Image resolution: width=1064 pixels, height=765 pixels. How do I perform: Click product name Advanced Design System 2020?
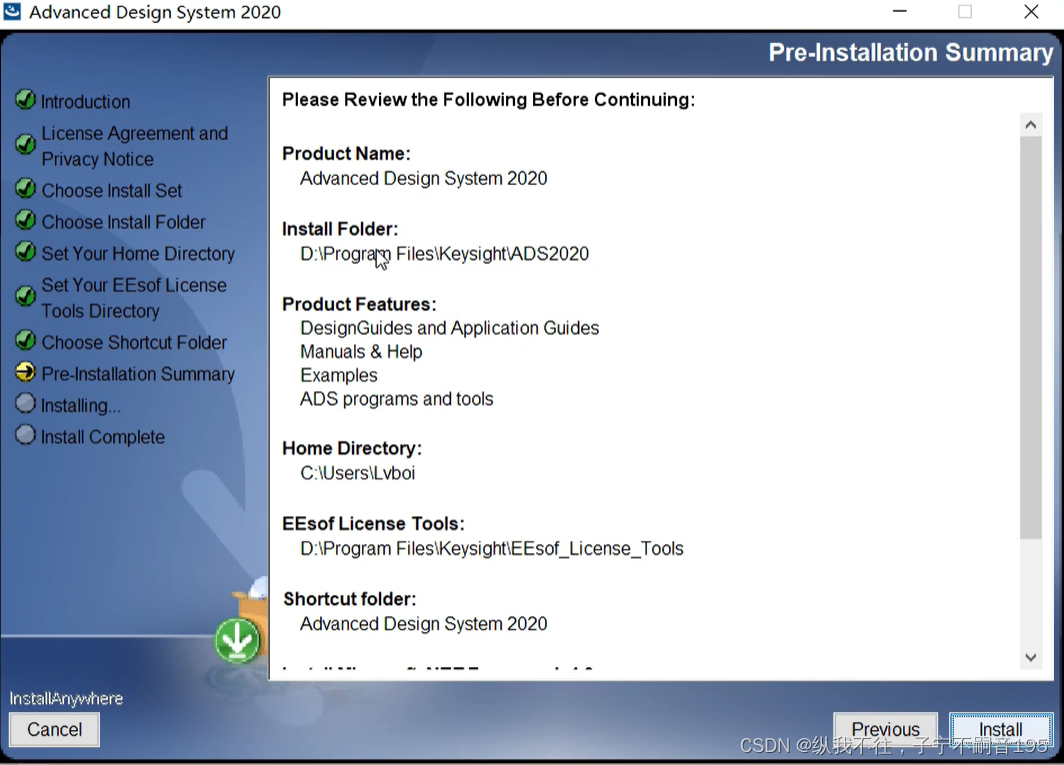423,179
